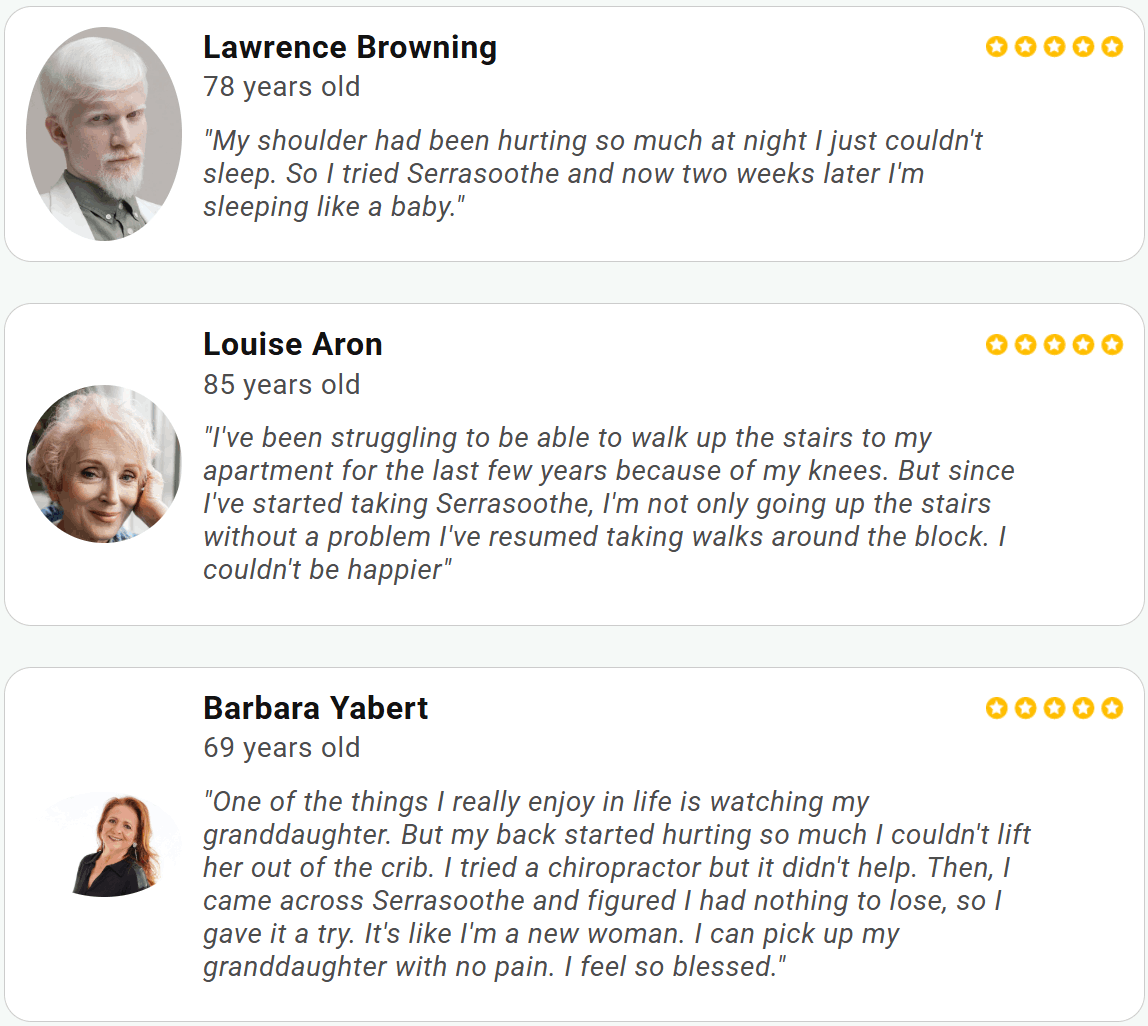Open Lawrence Browning's profile photo
Image resolution: width=1148 pixels, height=1026 pixels.
pyautogui.click(x=104, y=134)
